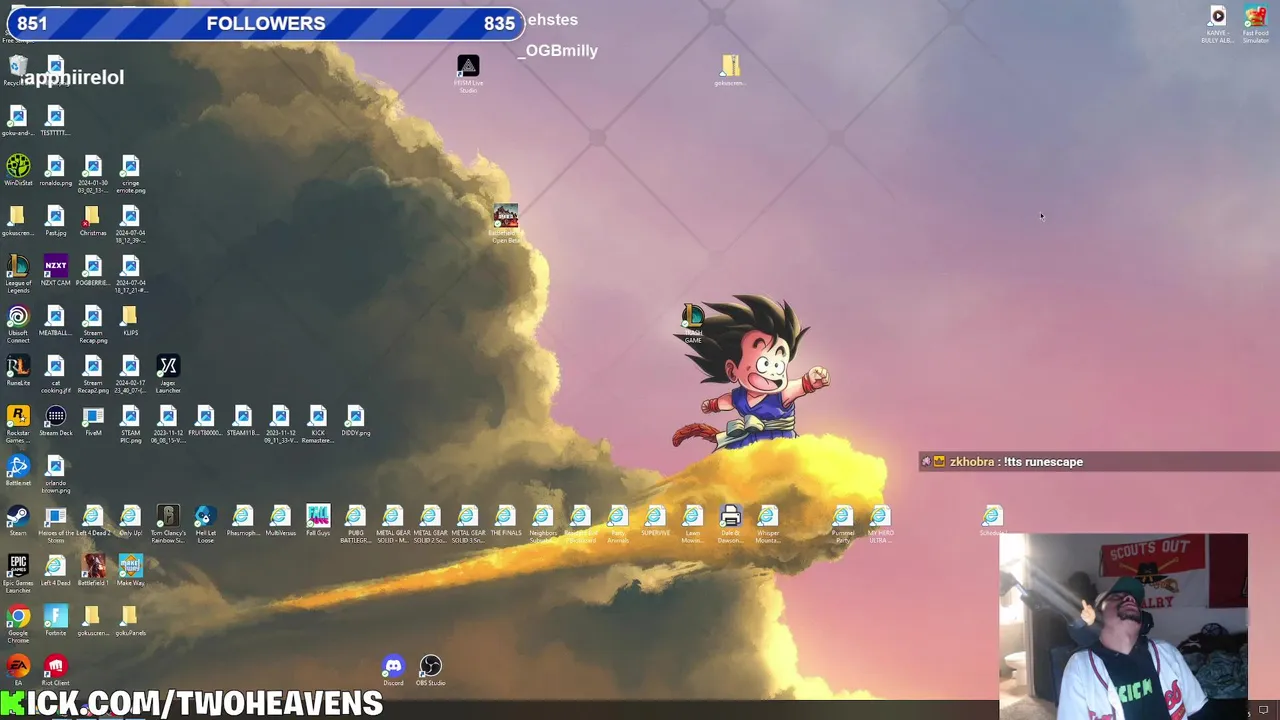Viewport: 1280px width, 720px height.
Task: Open the NZXT CAM shortcut
Action: click(x=55, y=270)
